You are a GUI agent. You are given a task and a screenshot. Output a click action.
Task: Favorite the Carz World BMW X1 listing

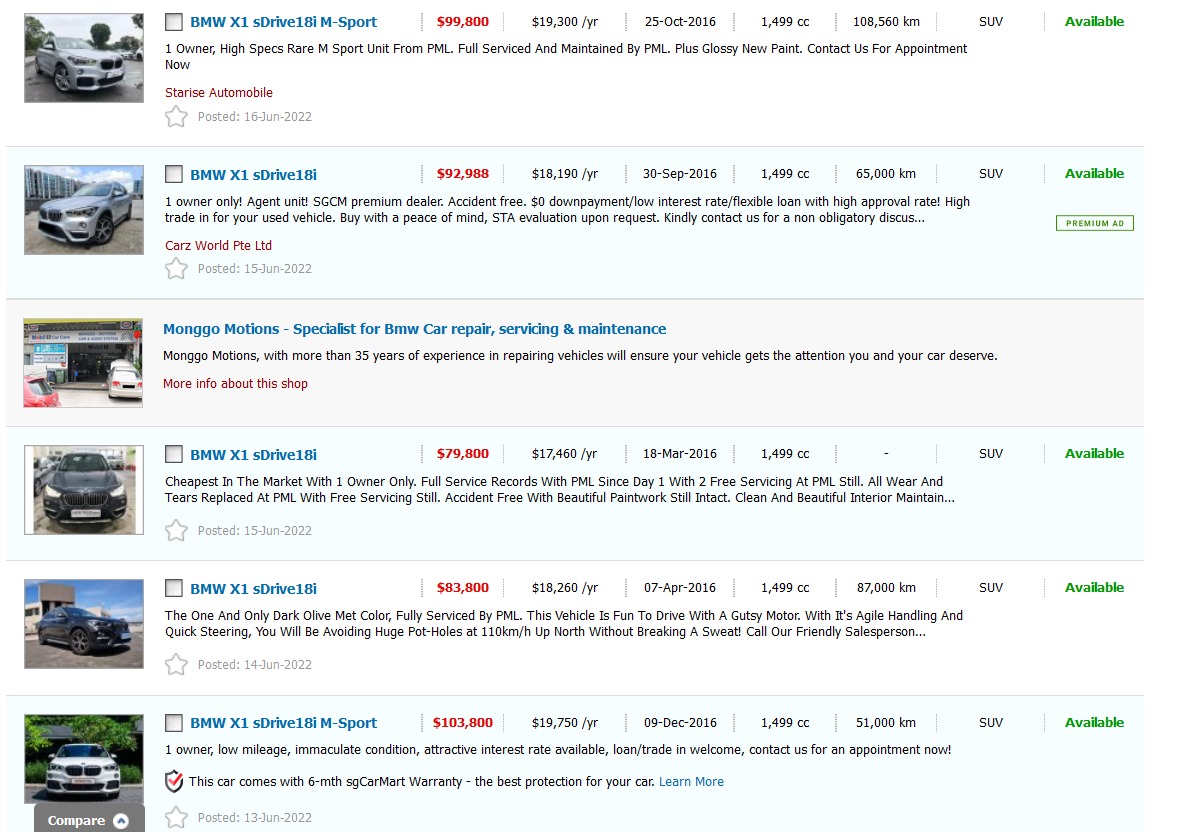coord(176,268)
